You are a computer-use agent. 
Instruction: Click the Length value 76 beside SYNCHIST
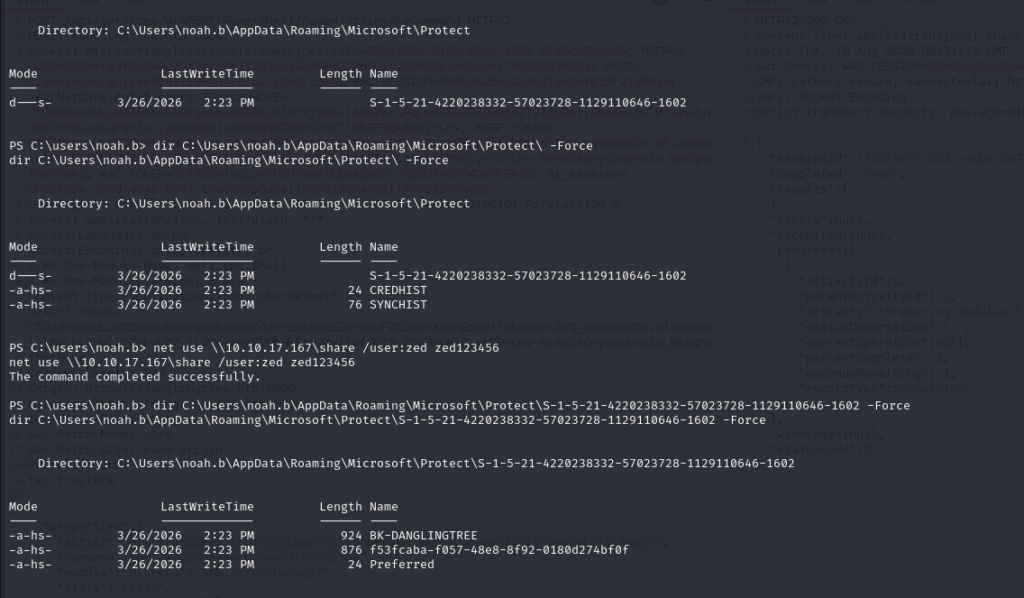pos(355,304)
